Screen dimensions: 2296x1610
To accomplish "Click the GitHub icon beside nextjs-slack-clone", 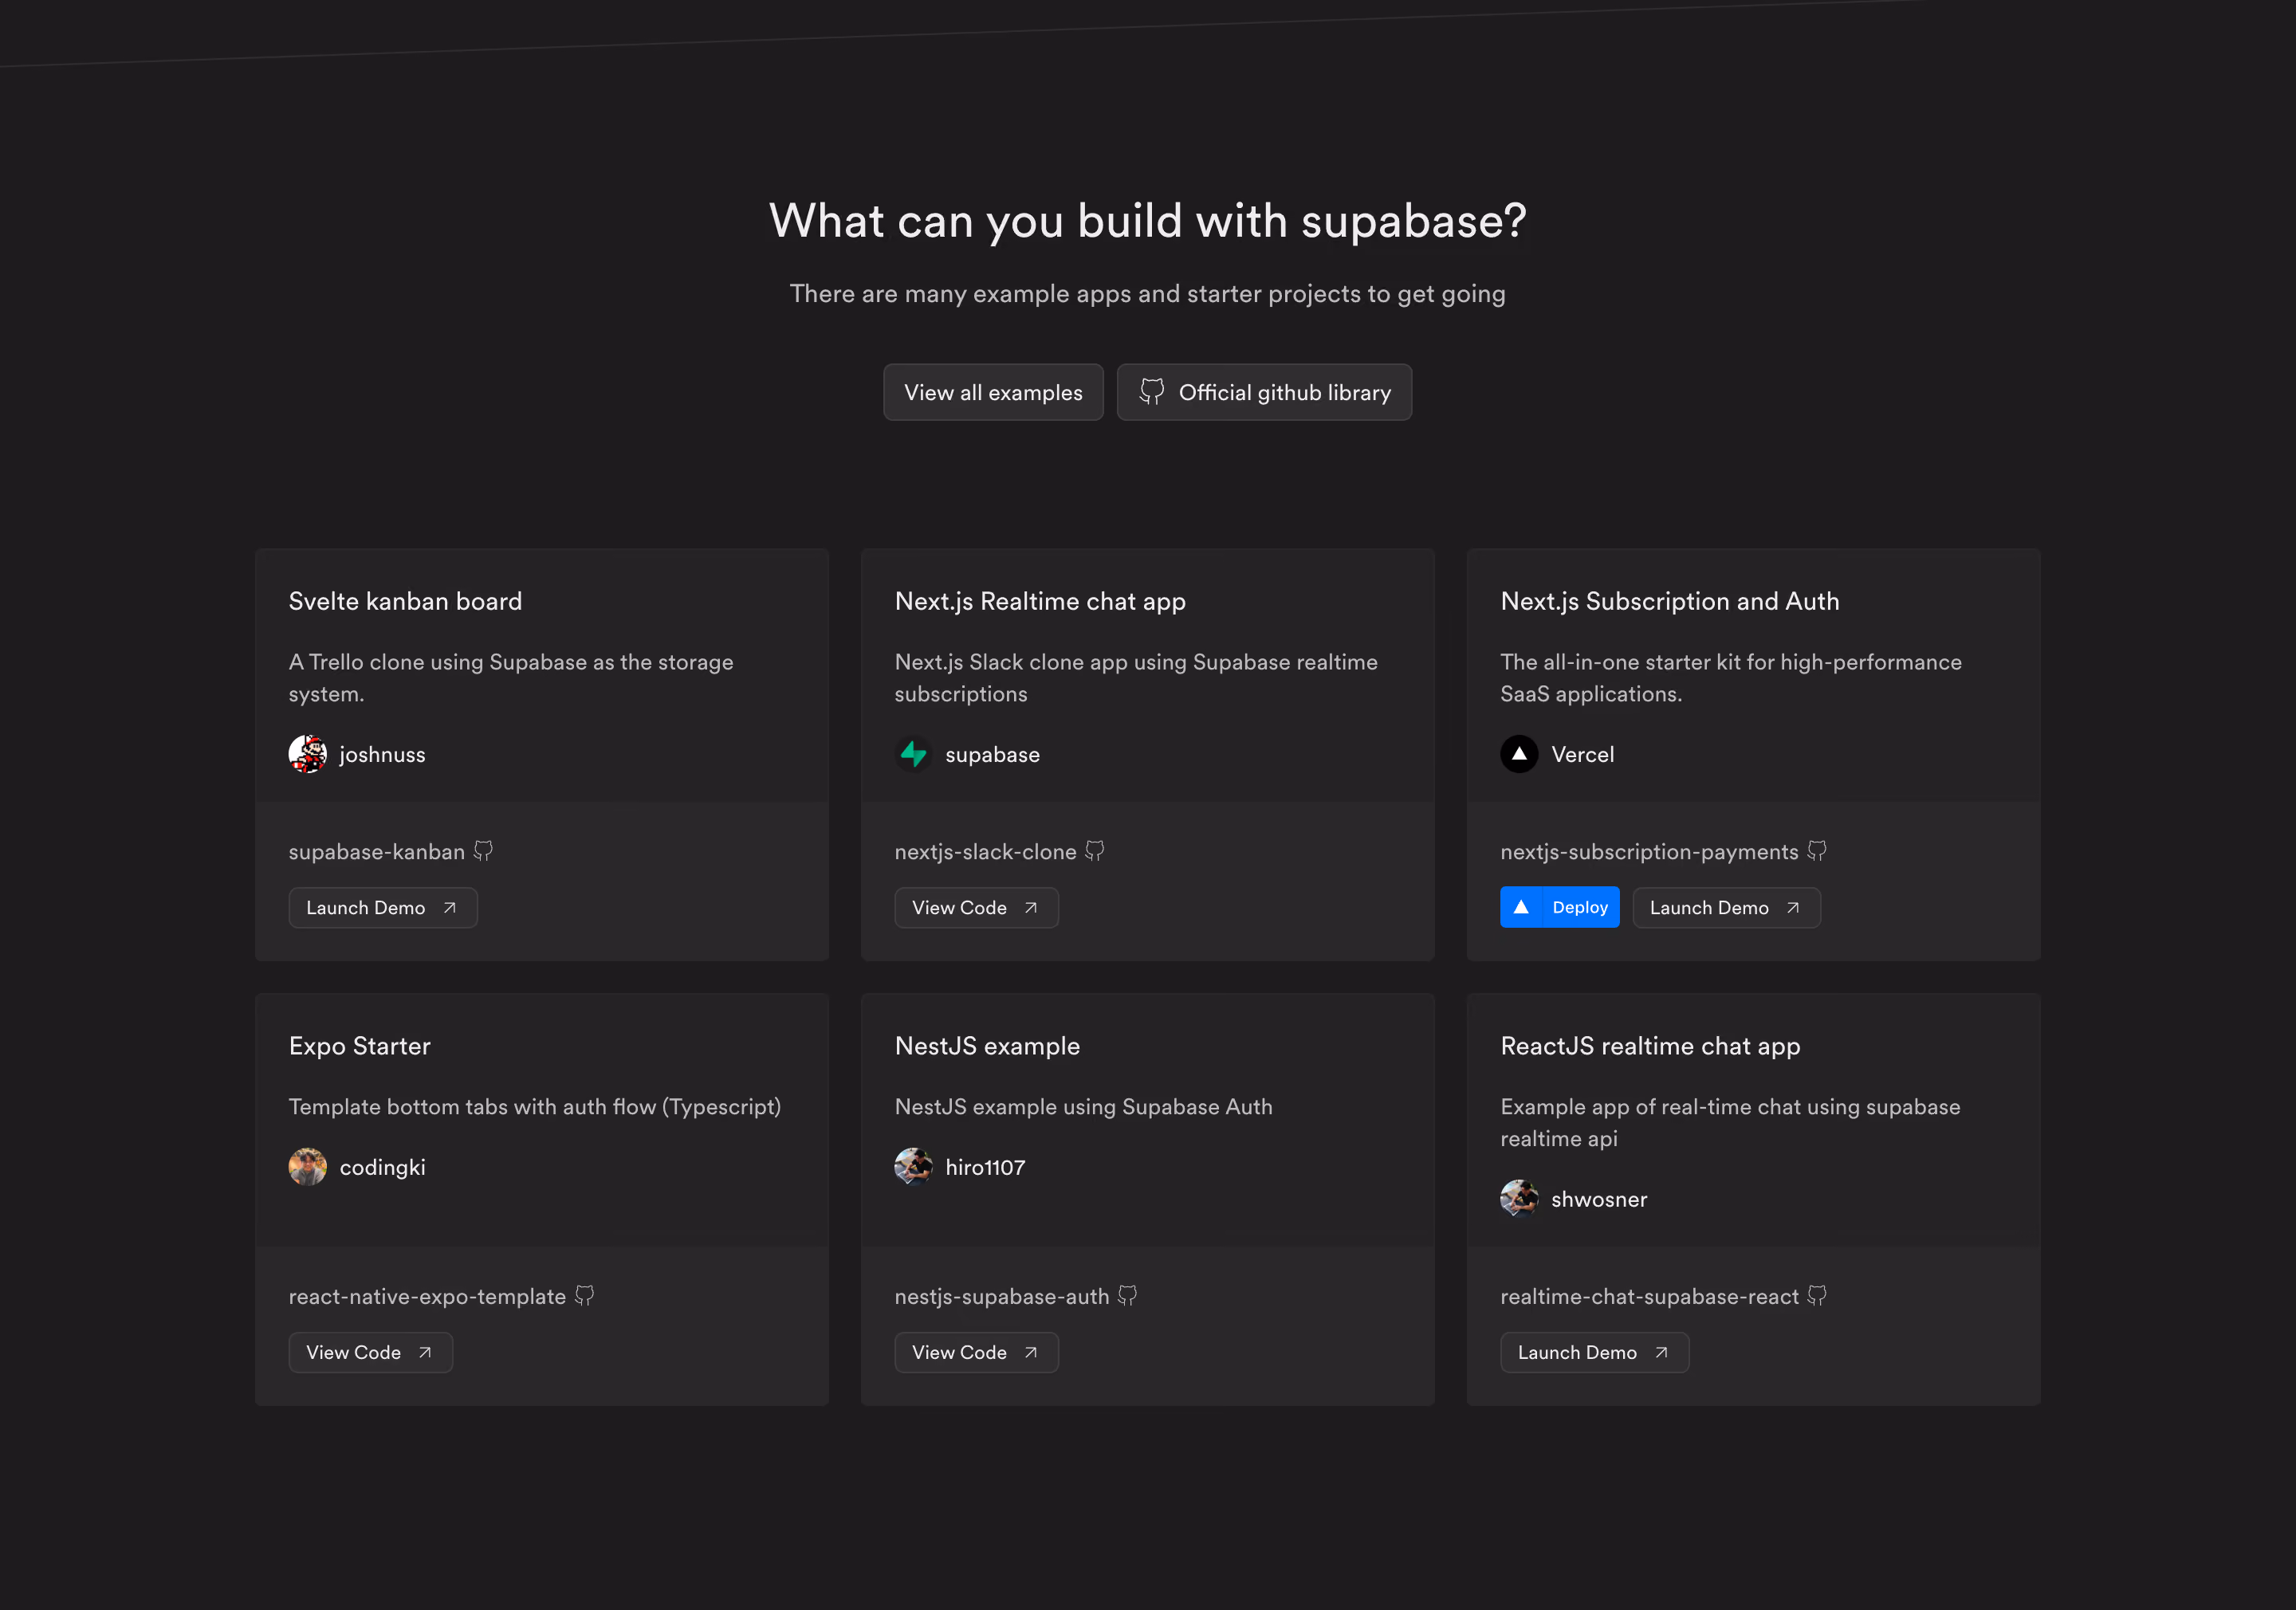I will (1095, 851).
